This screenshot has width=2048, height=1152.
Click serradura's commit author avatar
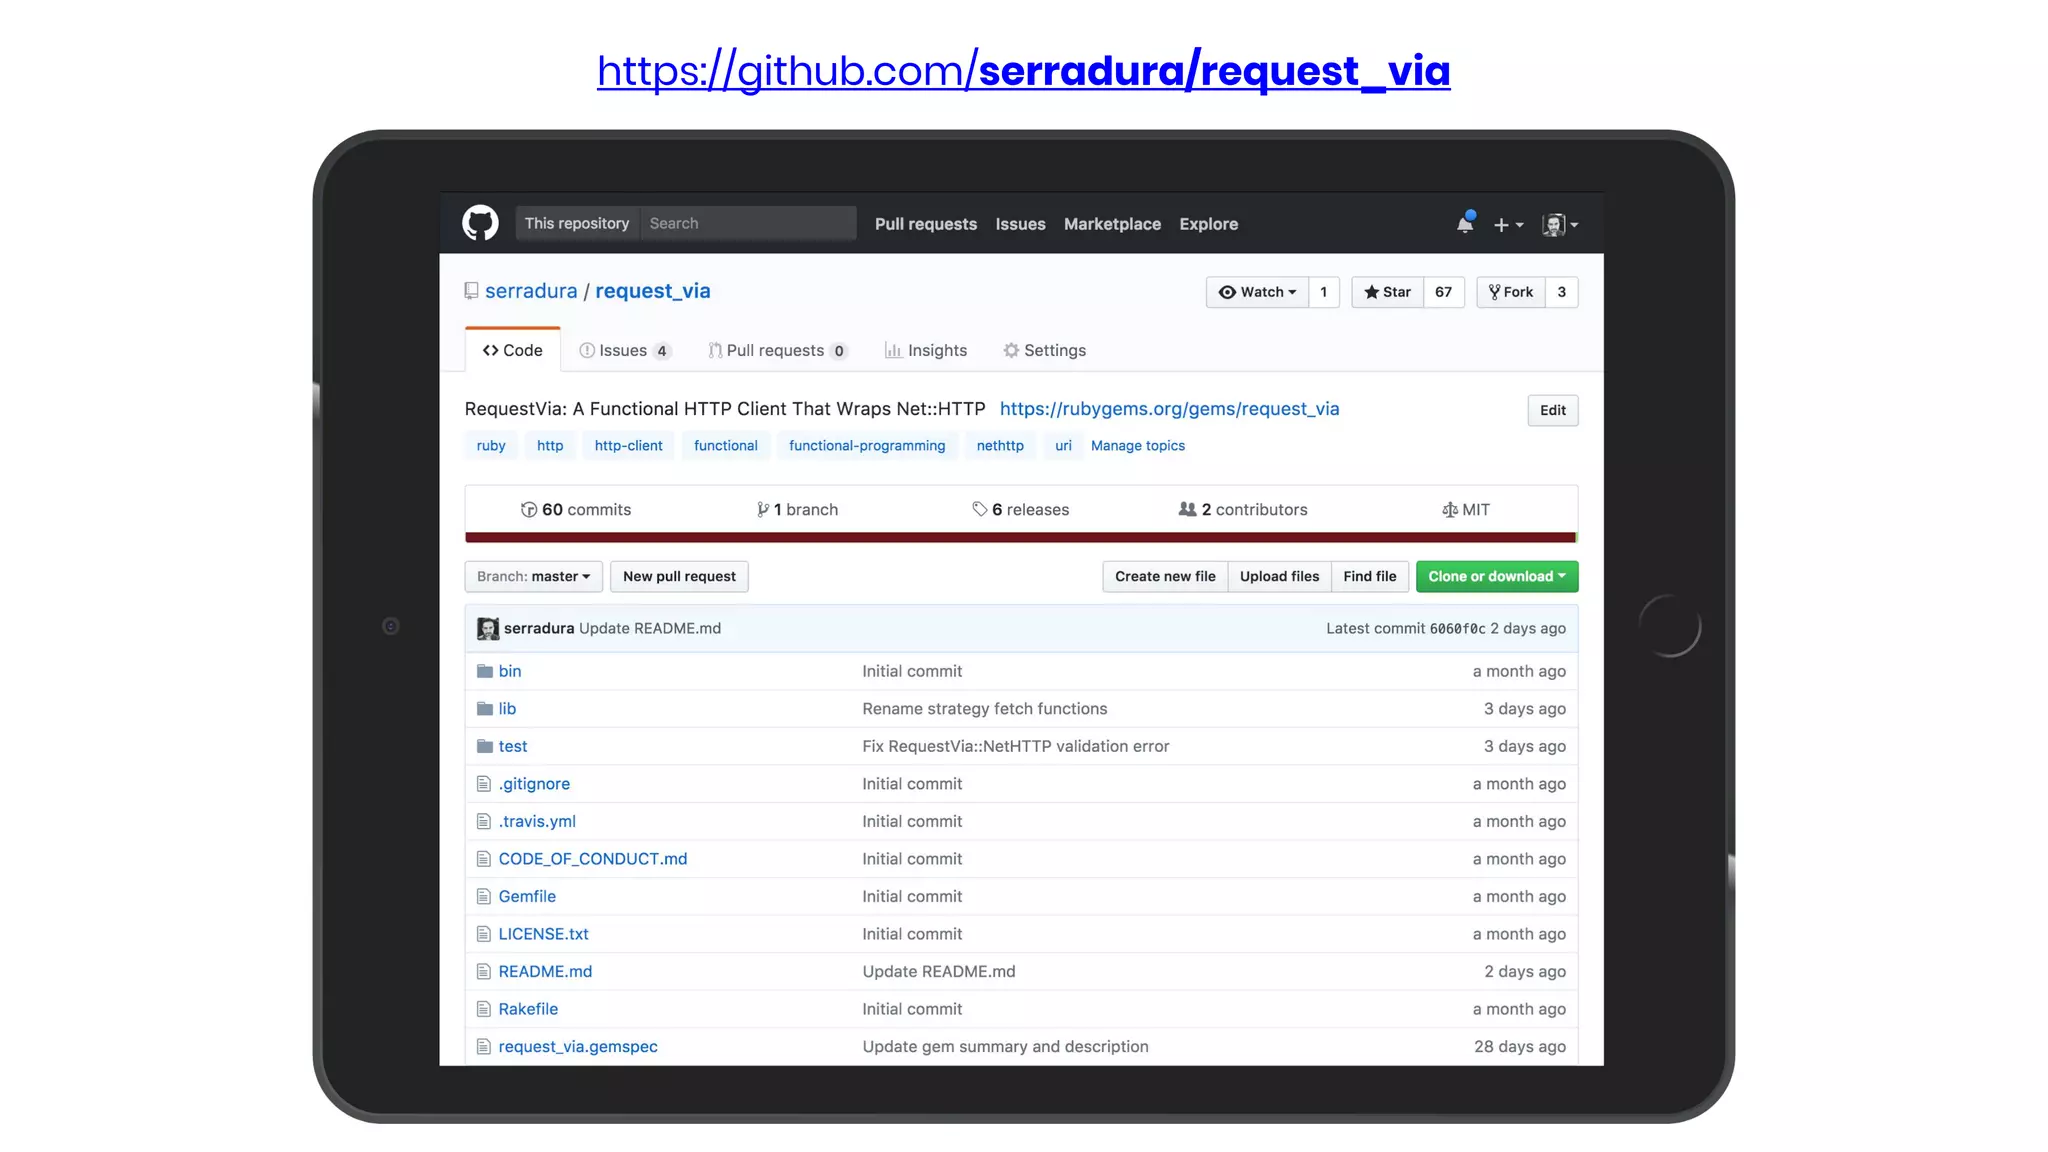pos(488,628)
